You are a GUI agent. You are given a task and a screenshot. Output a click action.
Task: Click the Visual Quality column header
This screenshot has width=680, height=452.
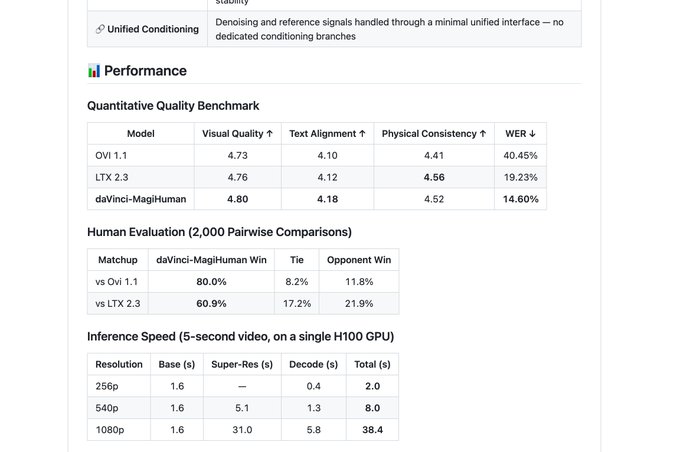pyautogui.click(x=238, y=134)
